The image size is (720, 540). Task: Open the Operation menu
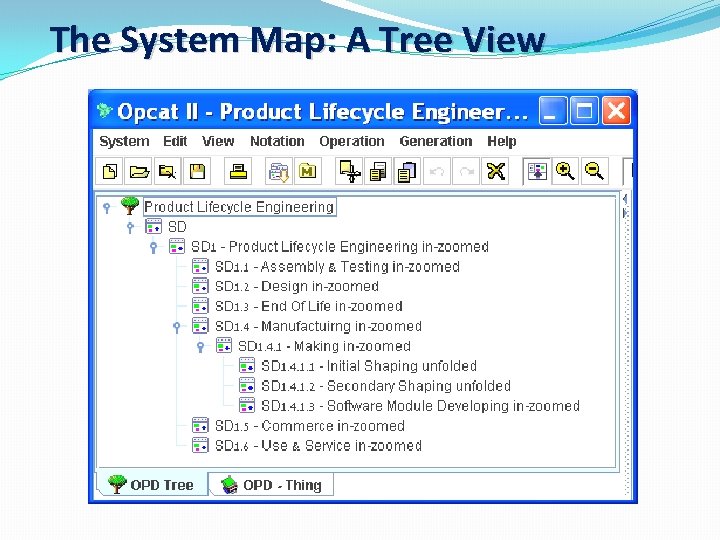[352, 141]
